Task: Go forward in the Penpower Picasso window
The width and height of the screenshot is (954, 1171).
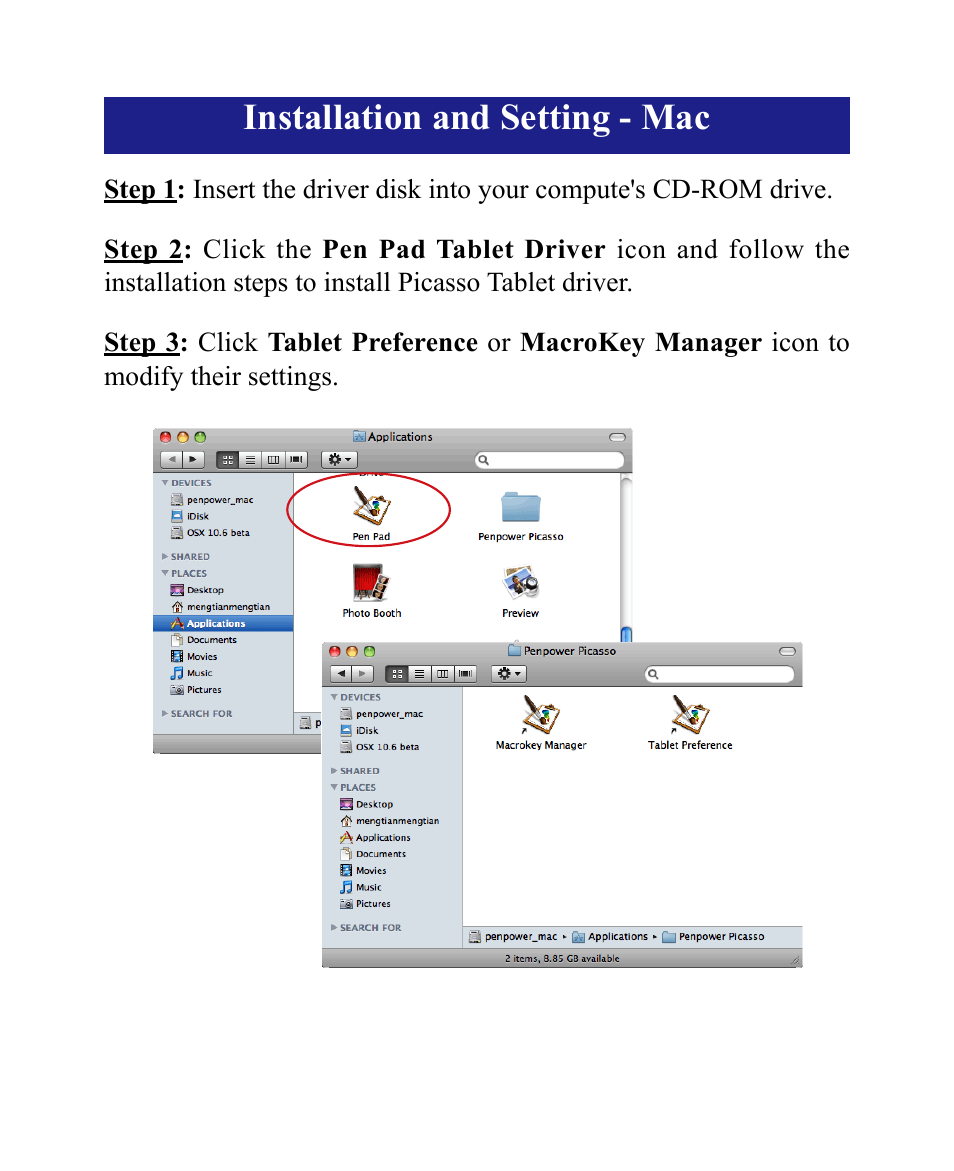Action: pyautogui.click(x=362, y=674)
